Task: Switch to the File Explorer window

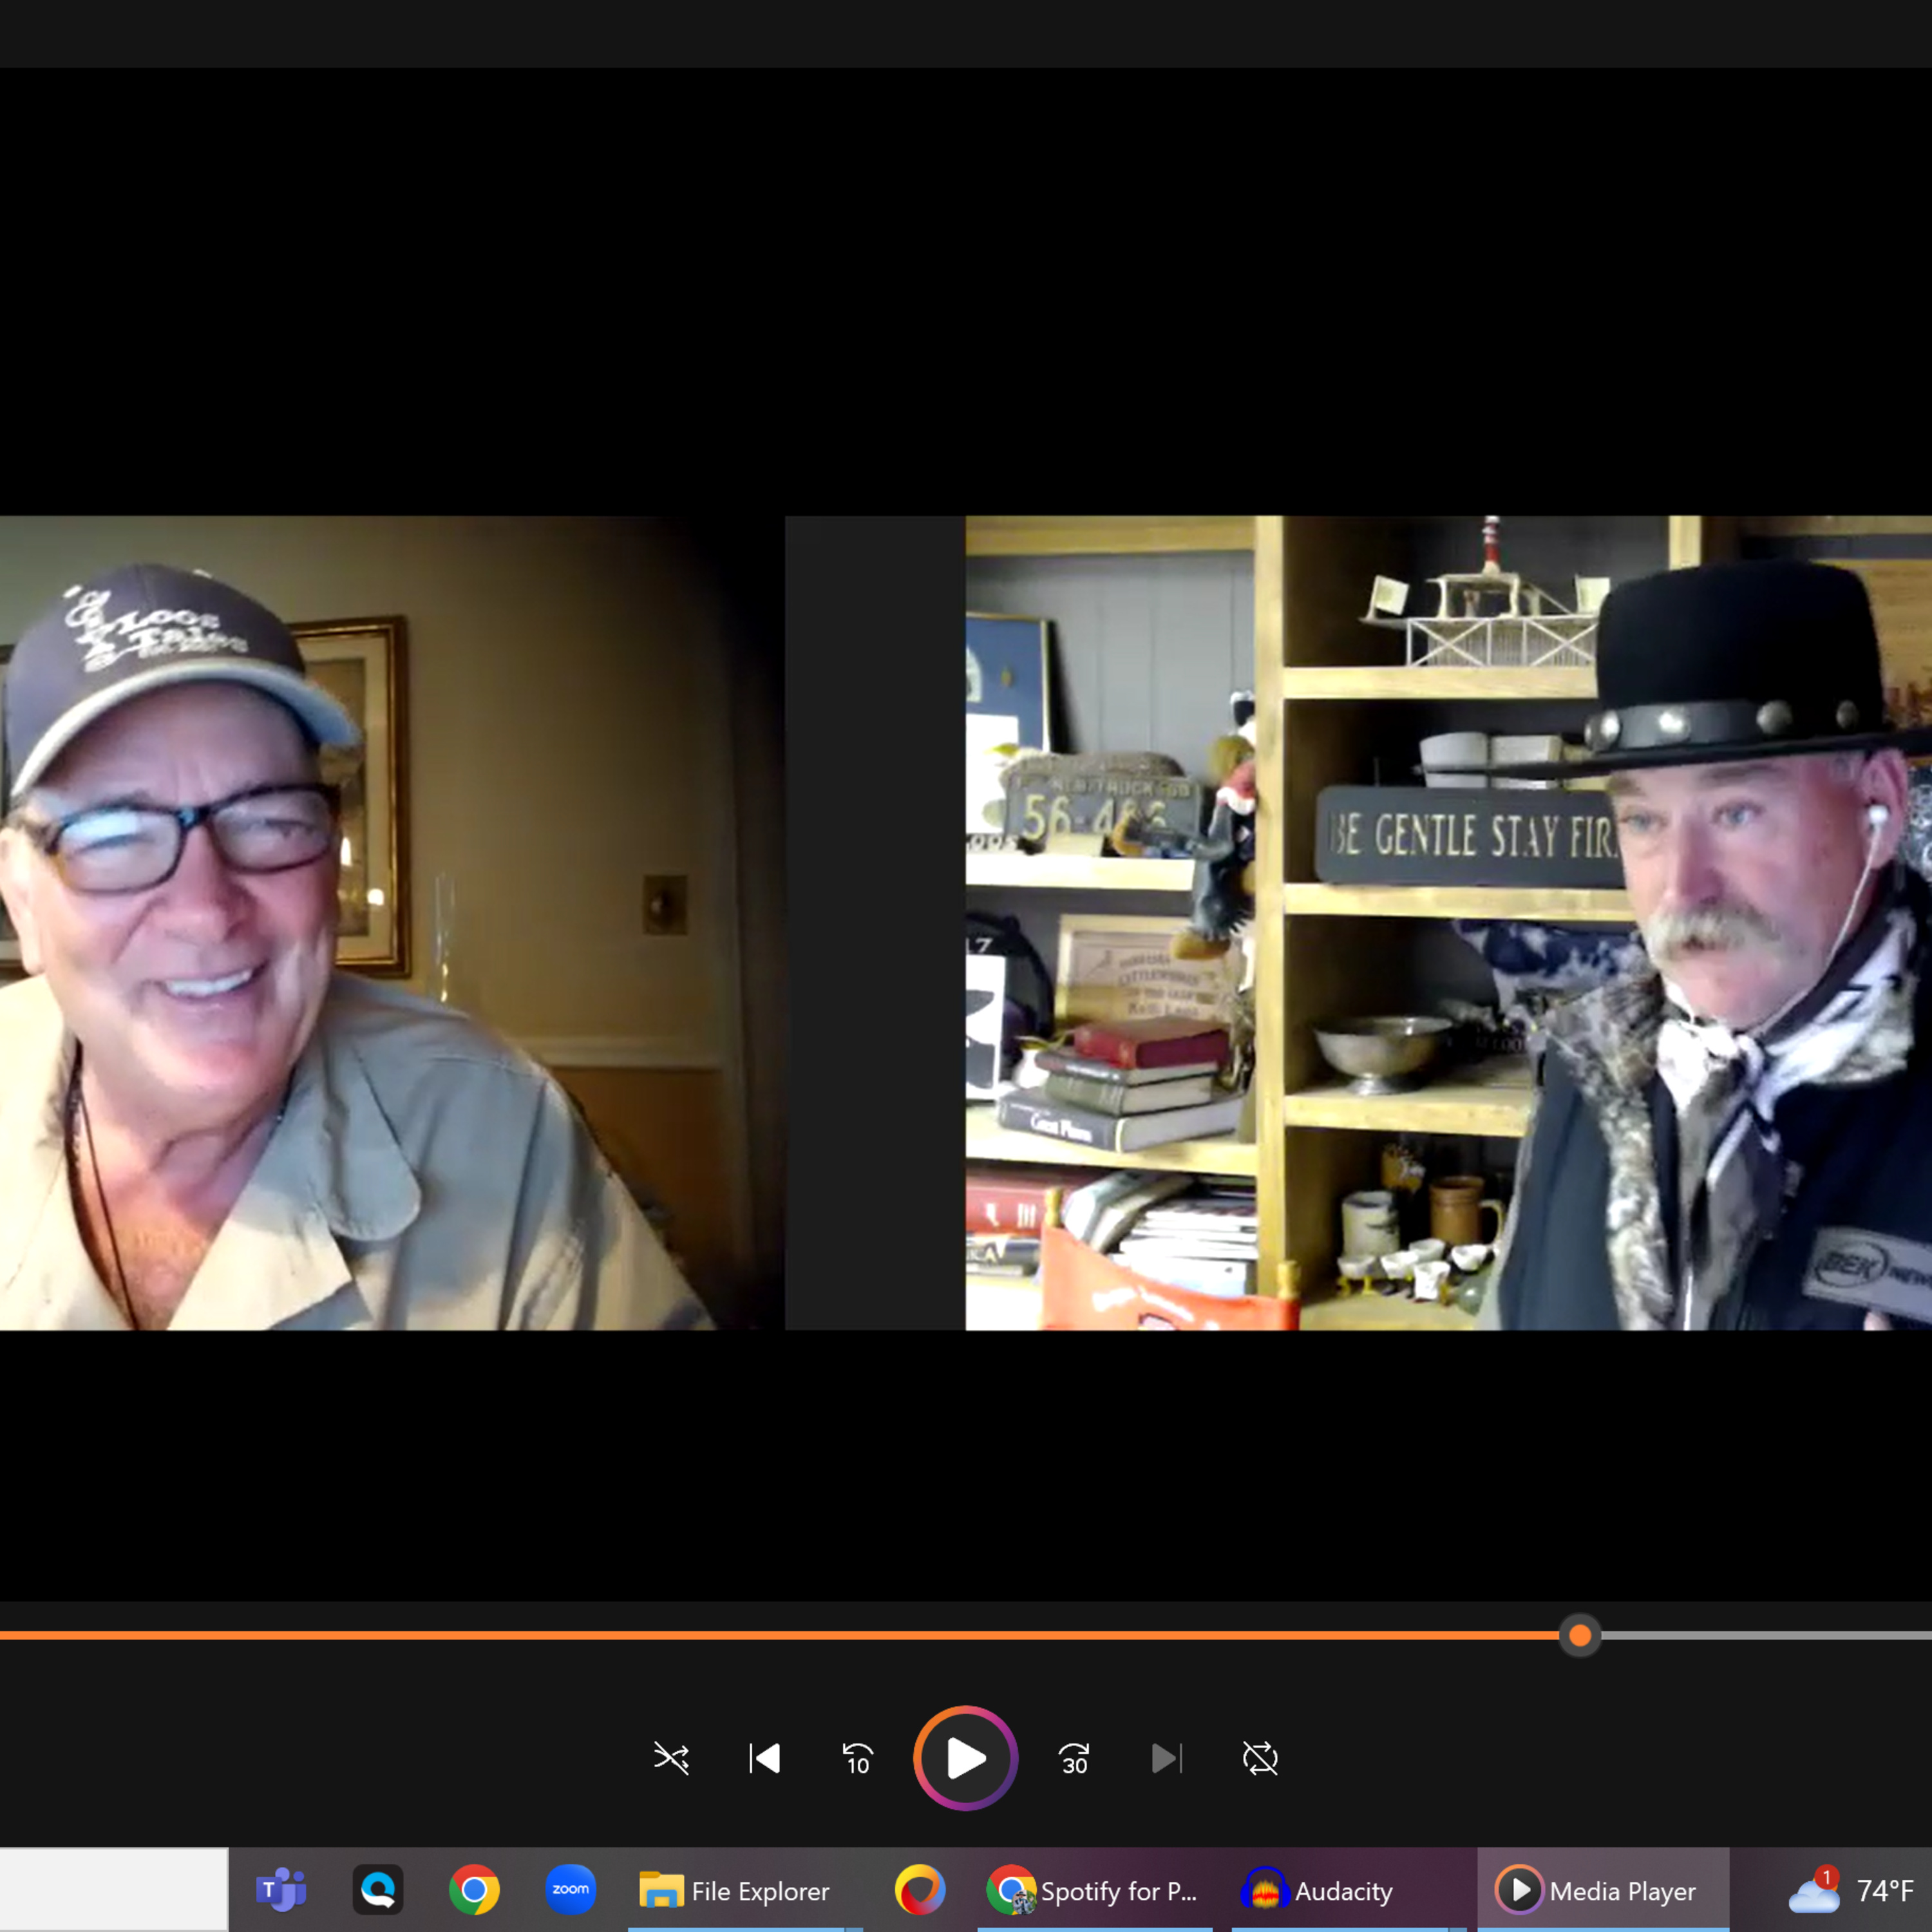Action: pyautogui.click(x=735, y=1891)
